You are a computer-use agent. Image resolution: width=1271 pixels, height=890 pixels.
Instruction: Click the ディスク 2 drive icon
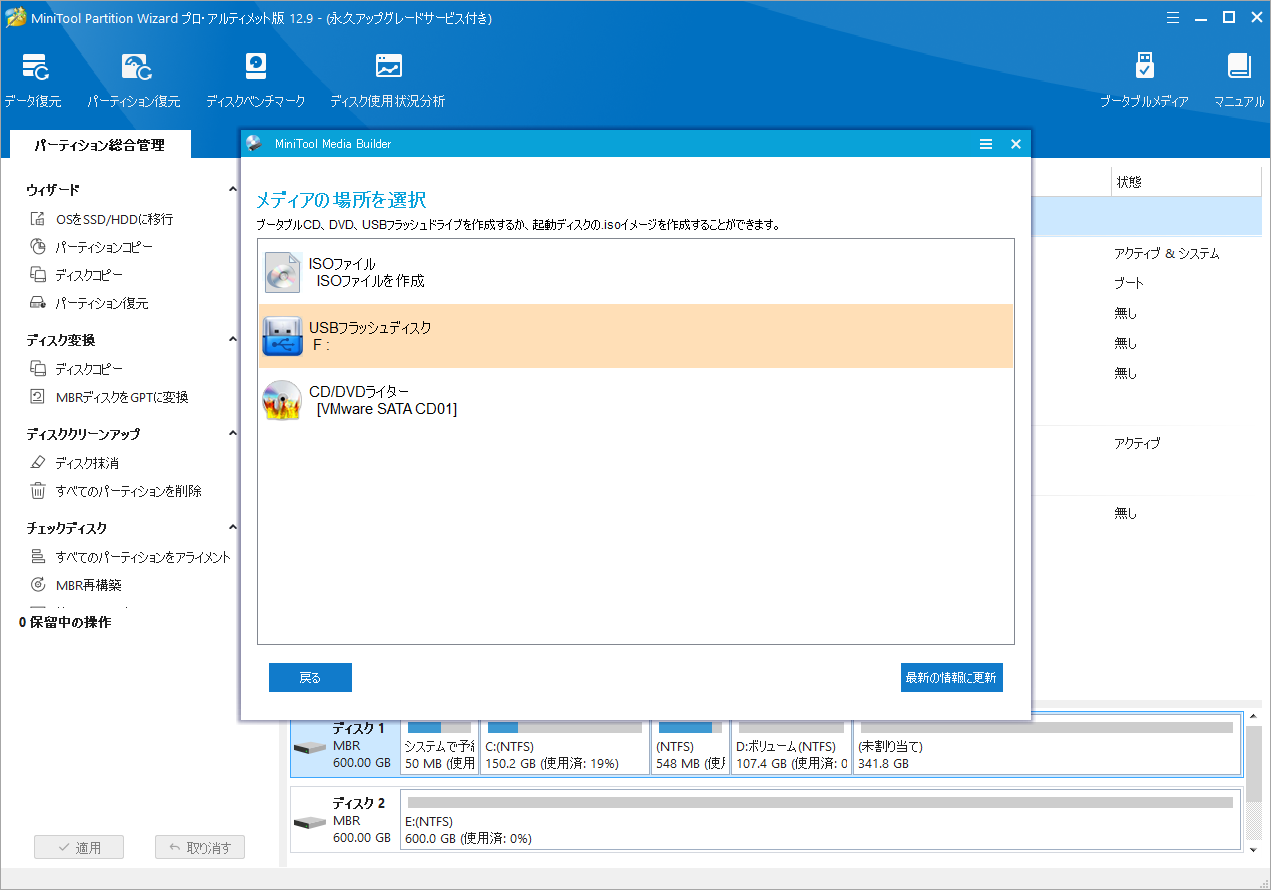pyautogui.click(x=310, y=822)
